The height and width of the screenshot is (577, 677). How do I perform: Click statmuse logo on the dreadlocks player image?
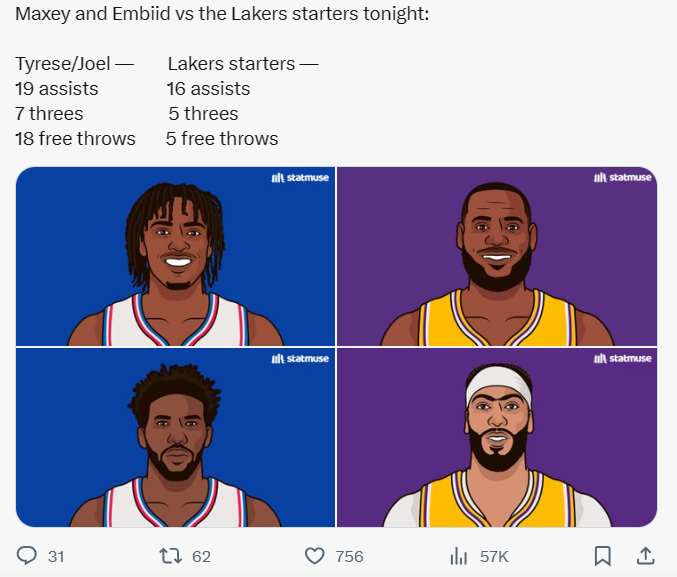pyautogui.click(x=300, y=178)
